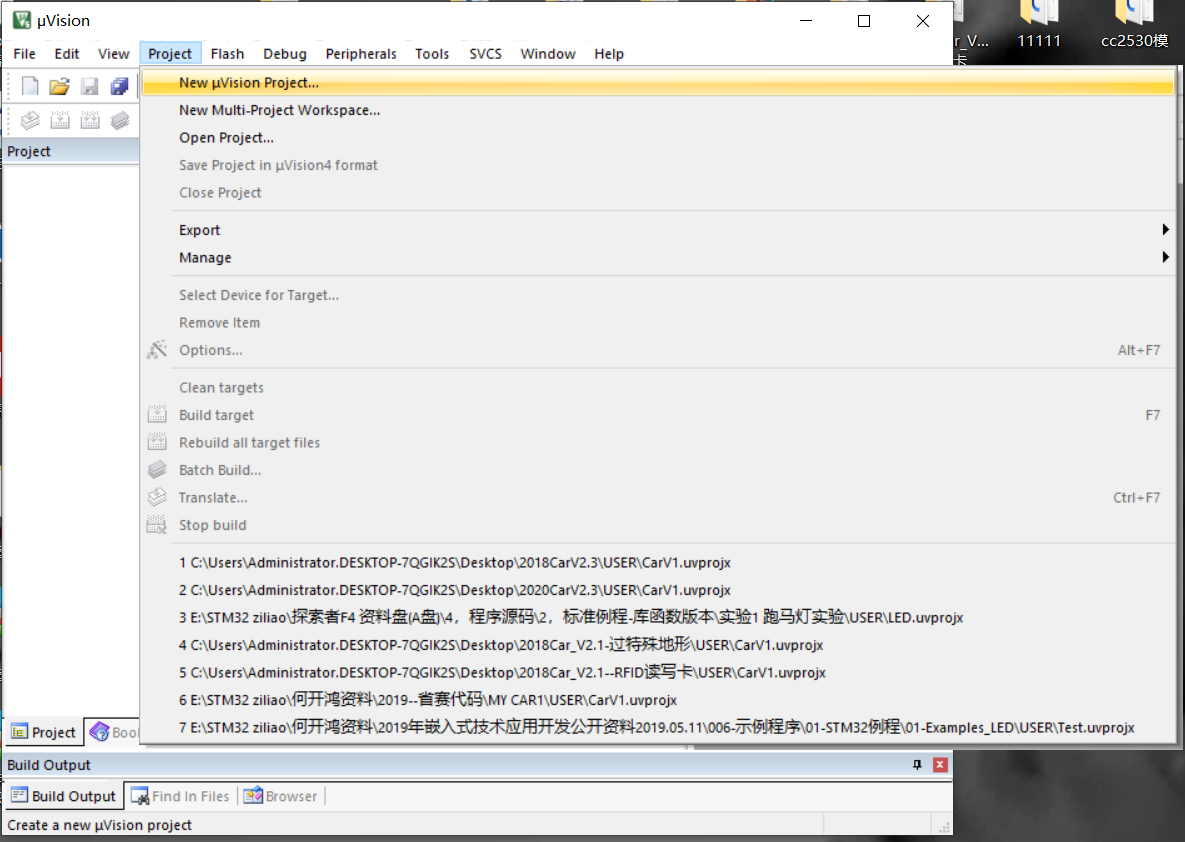Click the Build Output panel title
Screen dimensions: 1185x842
49,765
